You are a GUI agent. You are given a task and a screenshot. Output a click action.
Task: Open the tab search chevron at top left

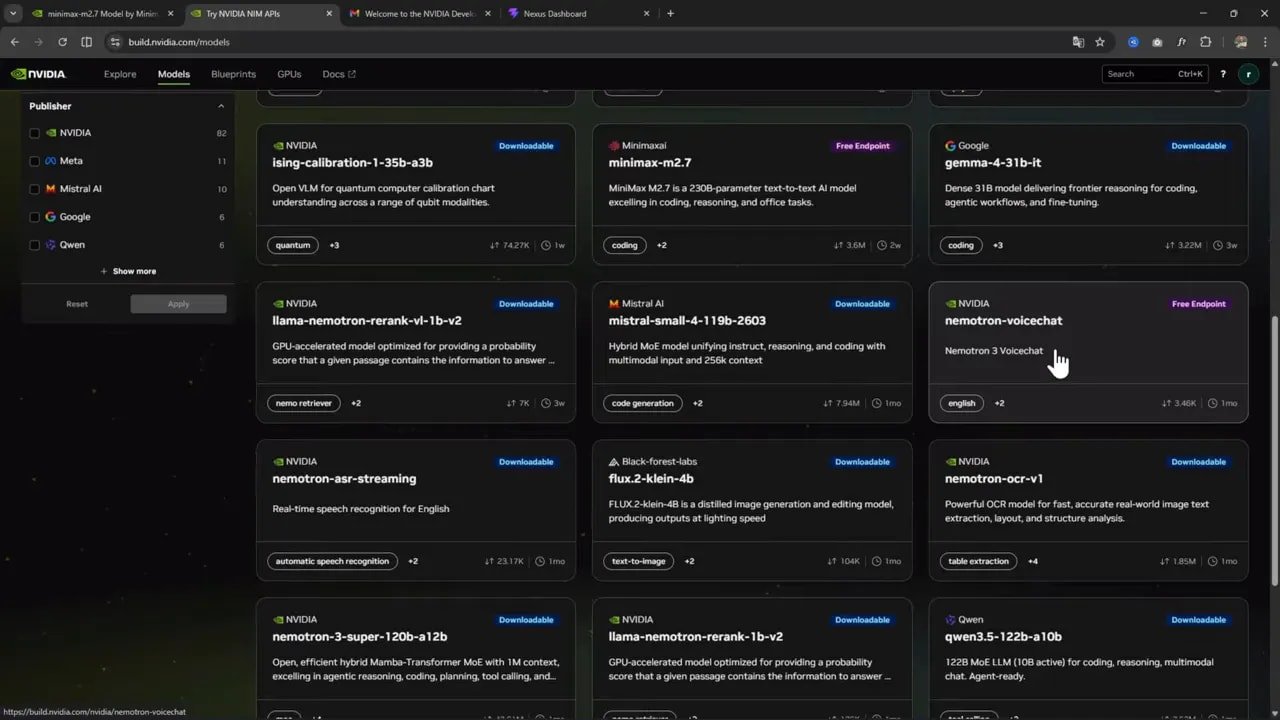click(x=13, y=14)
